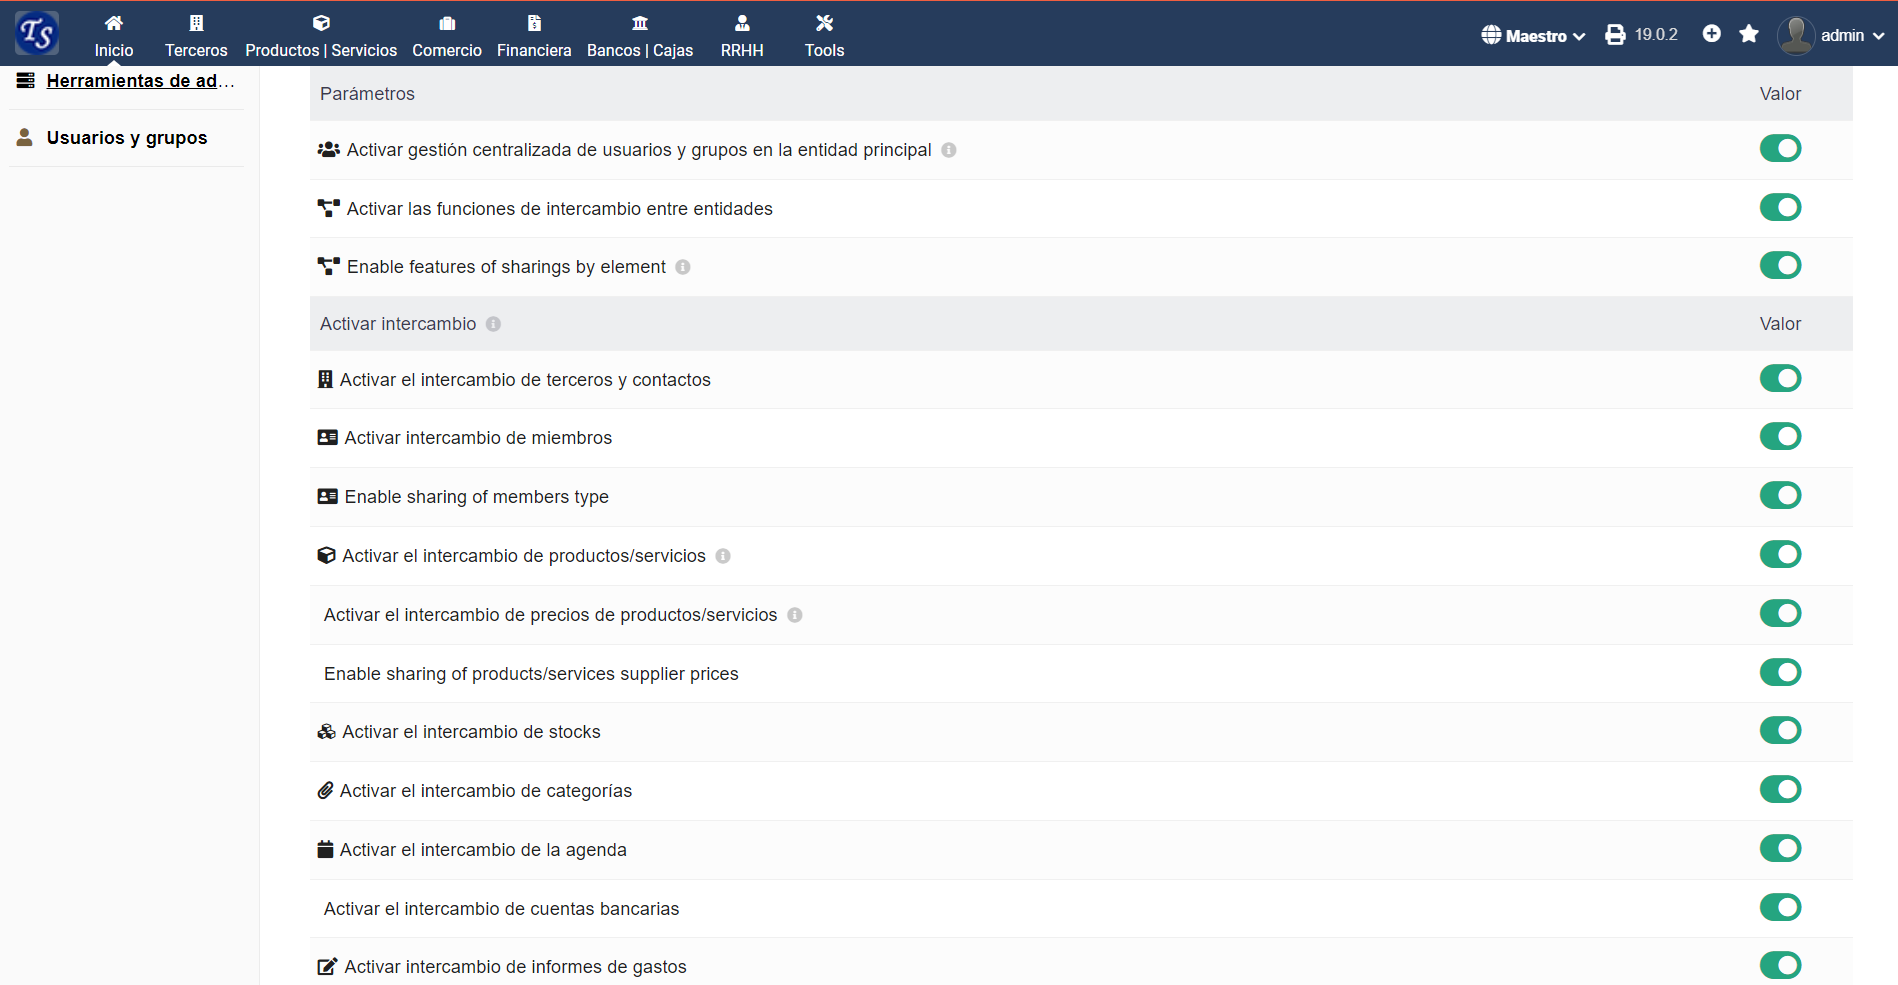Toggle intercambio de productos/servicios

1781,555
